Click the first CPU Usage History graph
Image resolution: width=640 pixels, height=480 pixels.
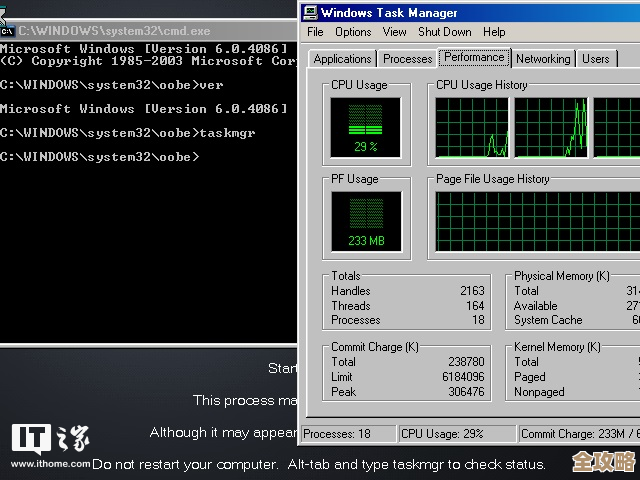click(x=472, y=127)
